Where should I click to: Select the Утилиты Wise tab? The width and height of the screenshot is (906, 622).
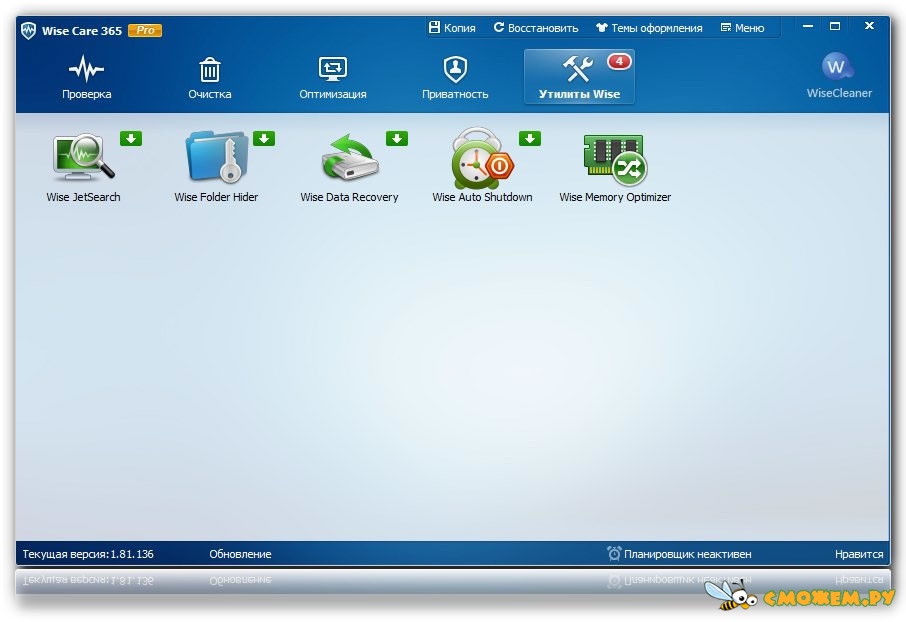(x=579, y=77)
